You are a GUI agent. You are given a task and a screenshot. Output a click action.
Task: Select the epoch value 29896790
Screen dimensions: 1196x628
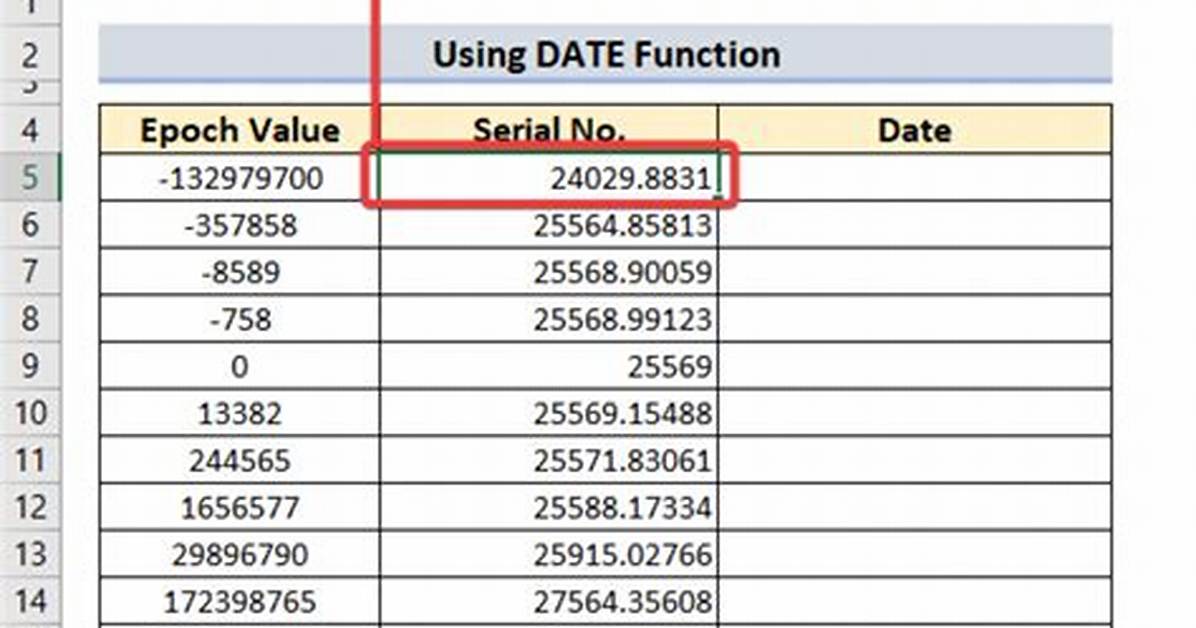coord(240,554)
